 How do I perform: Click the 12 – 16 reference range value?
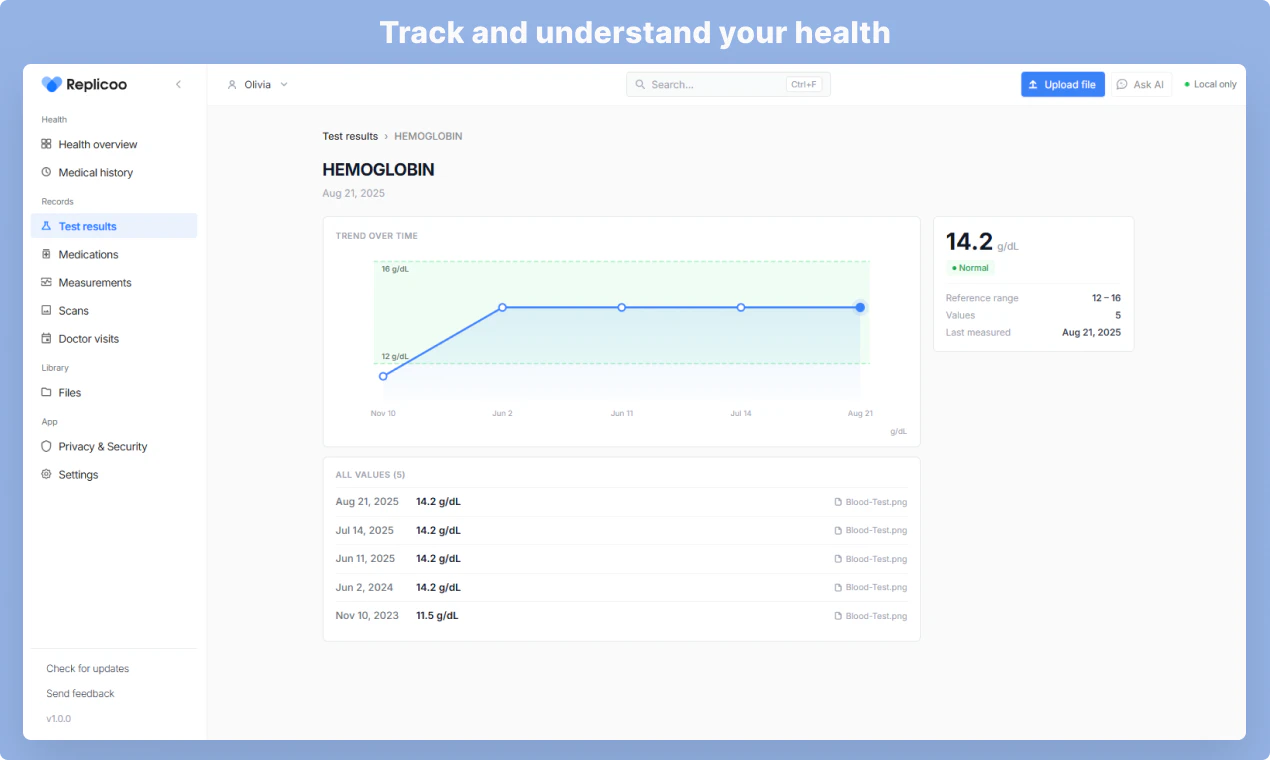(1106, 298)
